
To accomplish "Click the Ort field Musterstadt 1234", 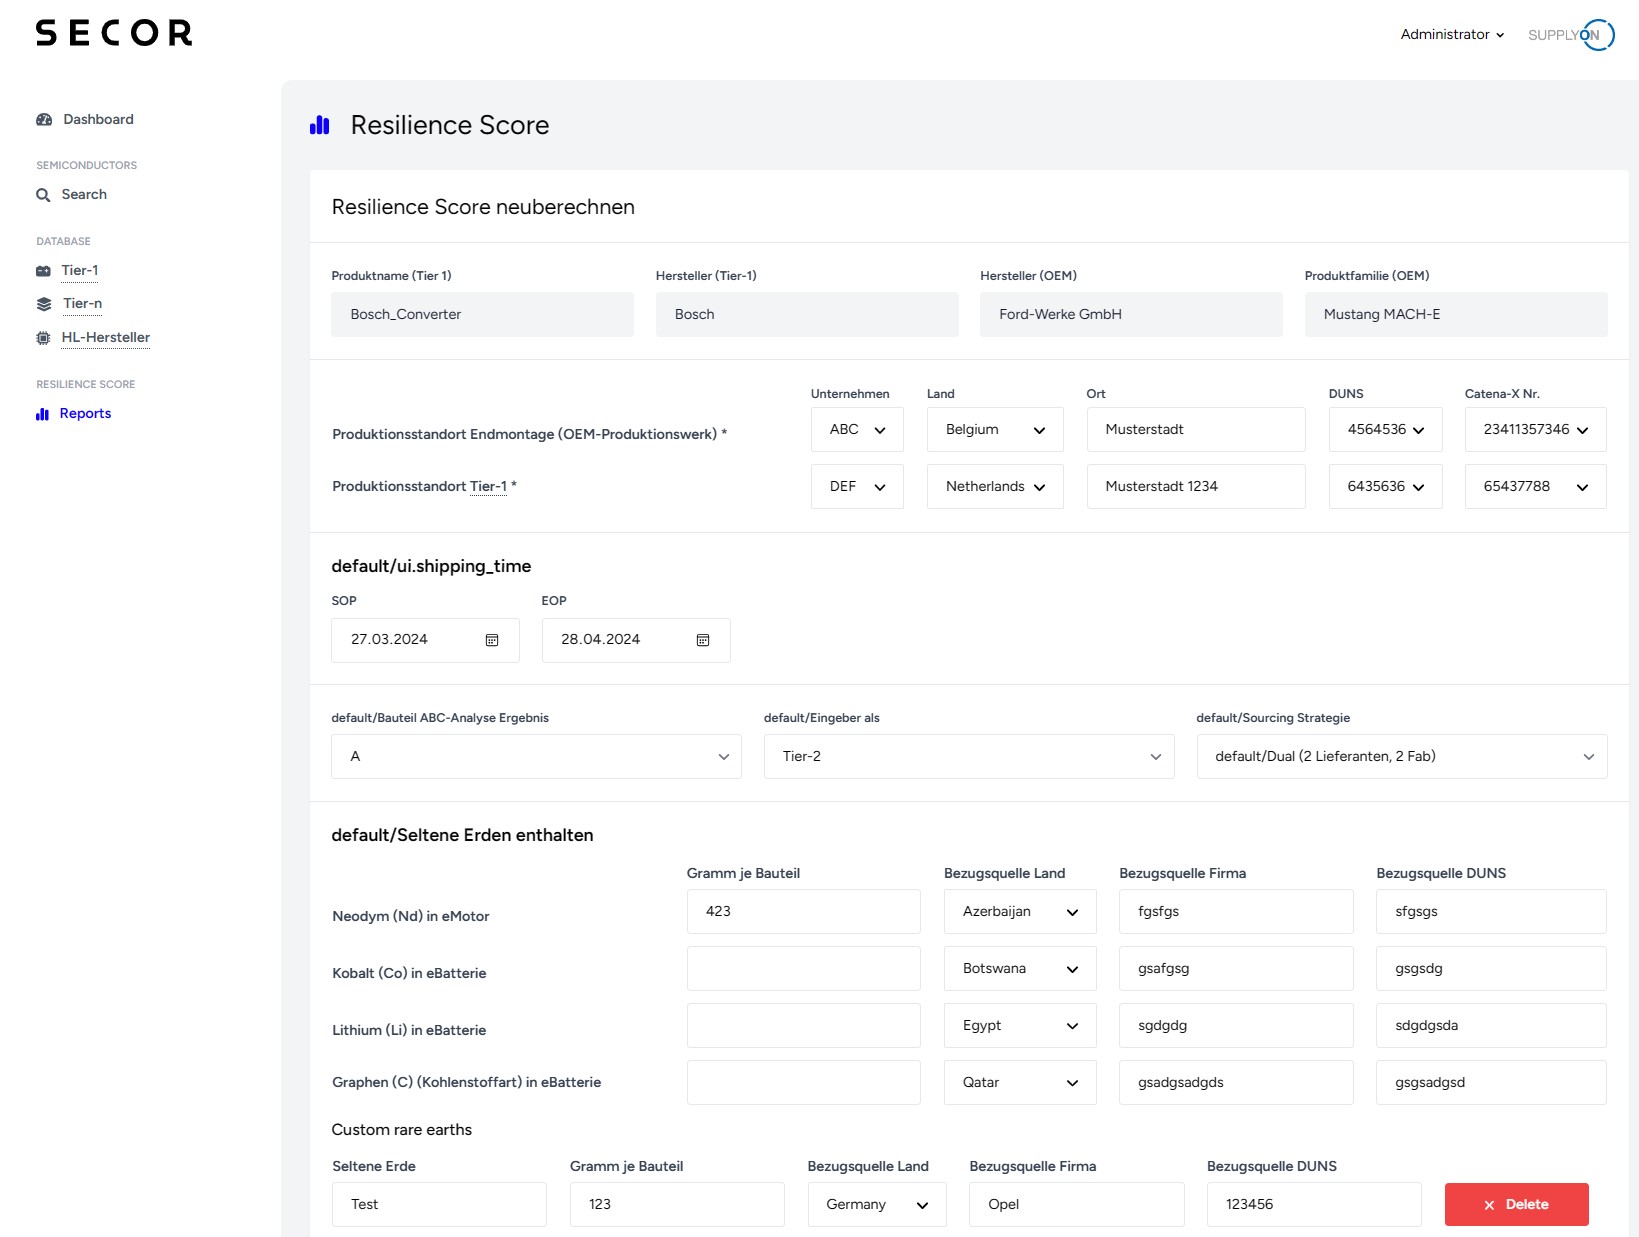I will pyautogui.click(x=1196, y=487).
